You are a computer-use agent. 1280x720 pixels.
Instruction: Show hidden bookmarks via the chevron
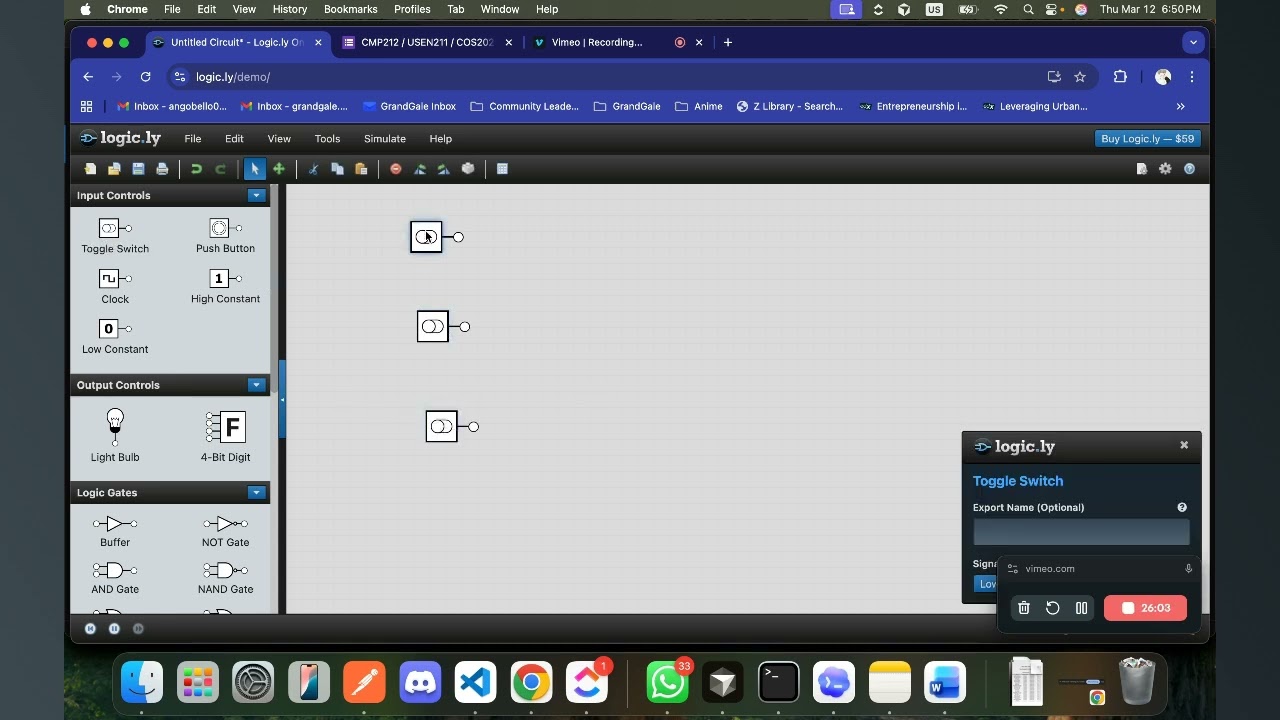(1181, 106)
